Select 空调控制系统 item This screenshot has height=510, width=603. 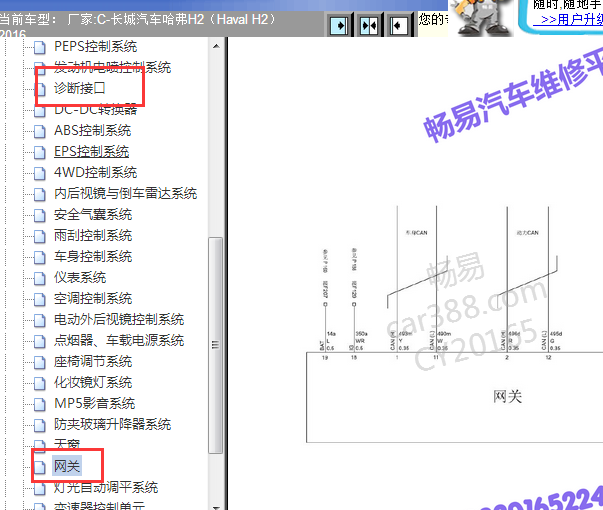click(x=93, y=298)
